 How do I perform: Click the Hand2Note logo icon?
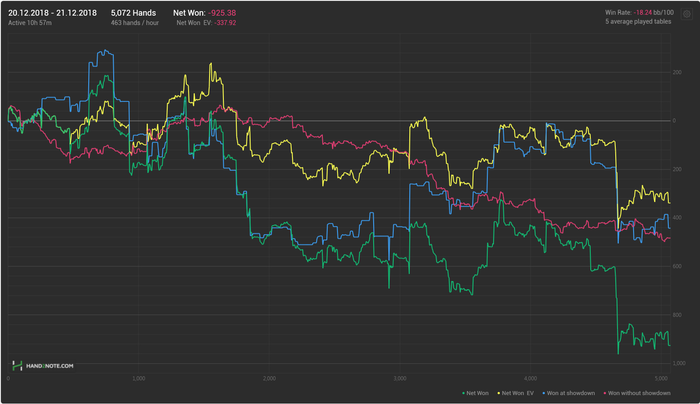pos(17,367)
